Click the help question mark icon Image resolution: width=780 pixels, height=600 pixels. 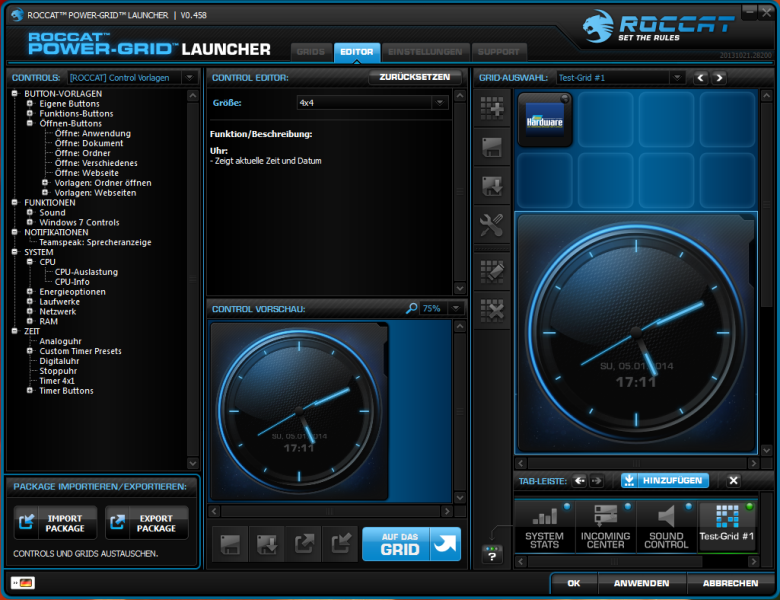tap(492, 554)
